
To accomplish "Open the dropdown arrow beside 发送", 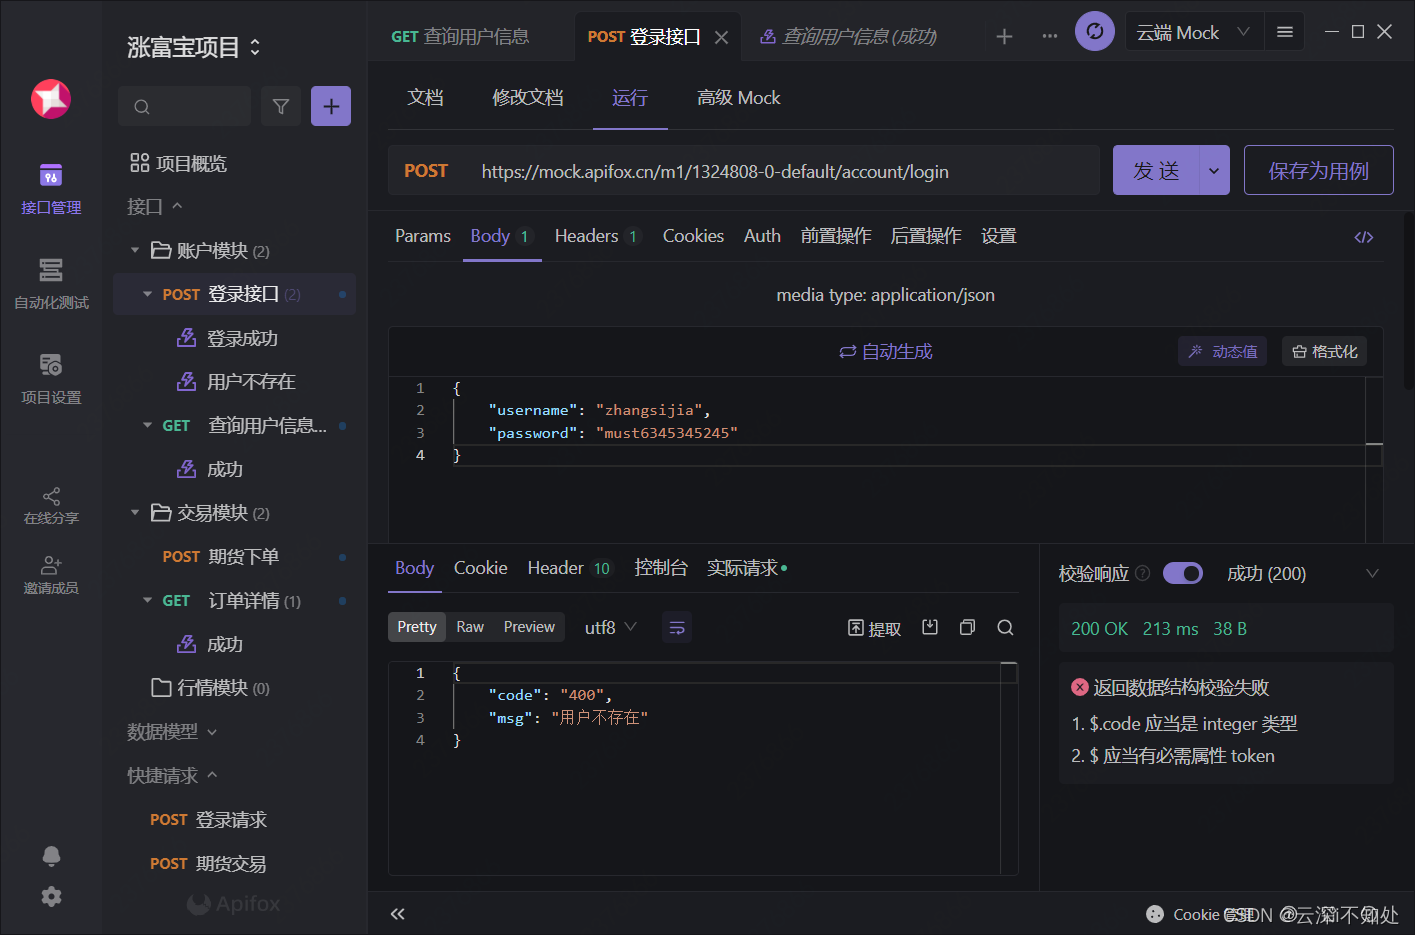I will point(1214,171).
